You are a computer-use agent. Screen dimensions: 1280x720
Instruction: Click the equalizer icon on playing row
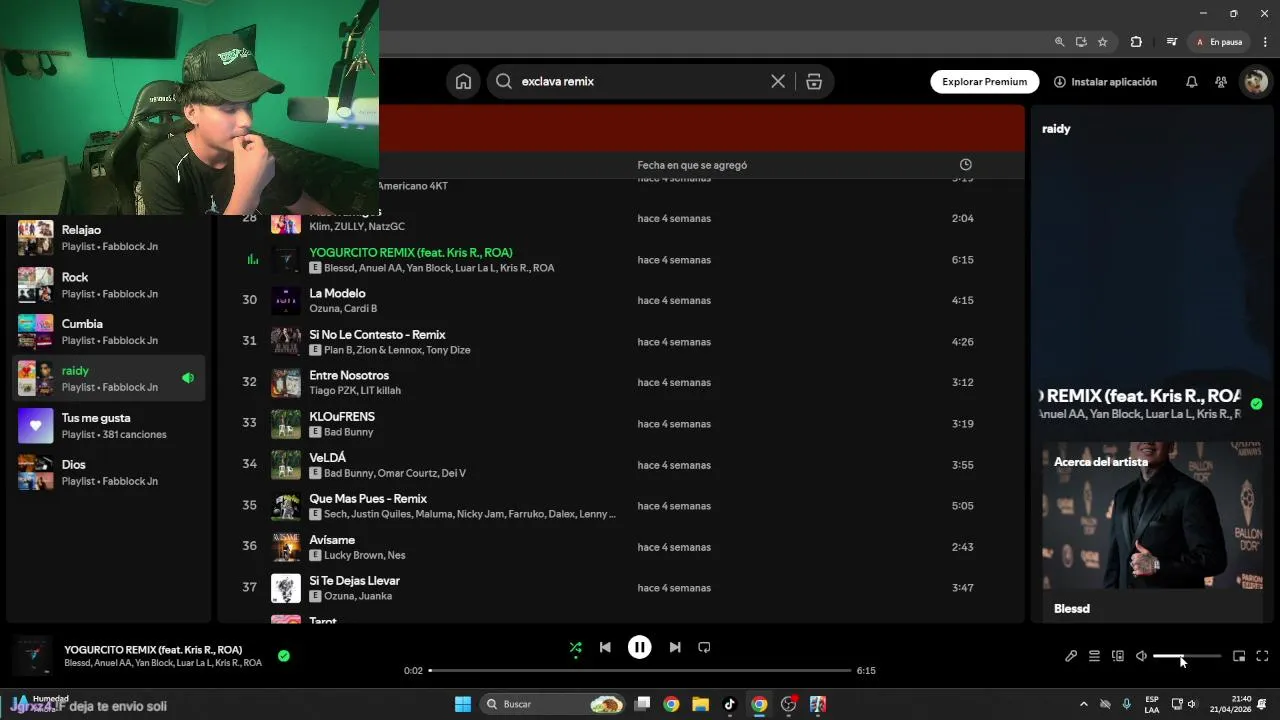(252, 260)
